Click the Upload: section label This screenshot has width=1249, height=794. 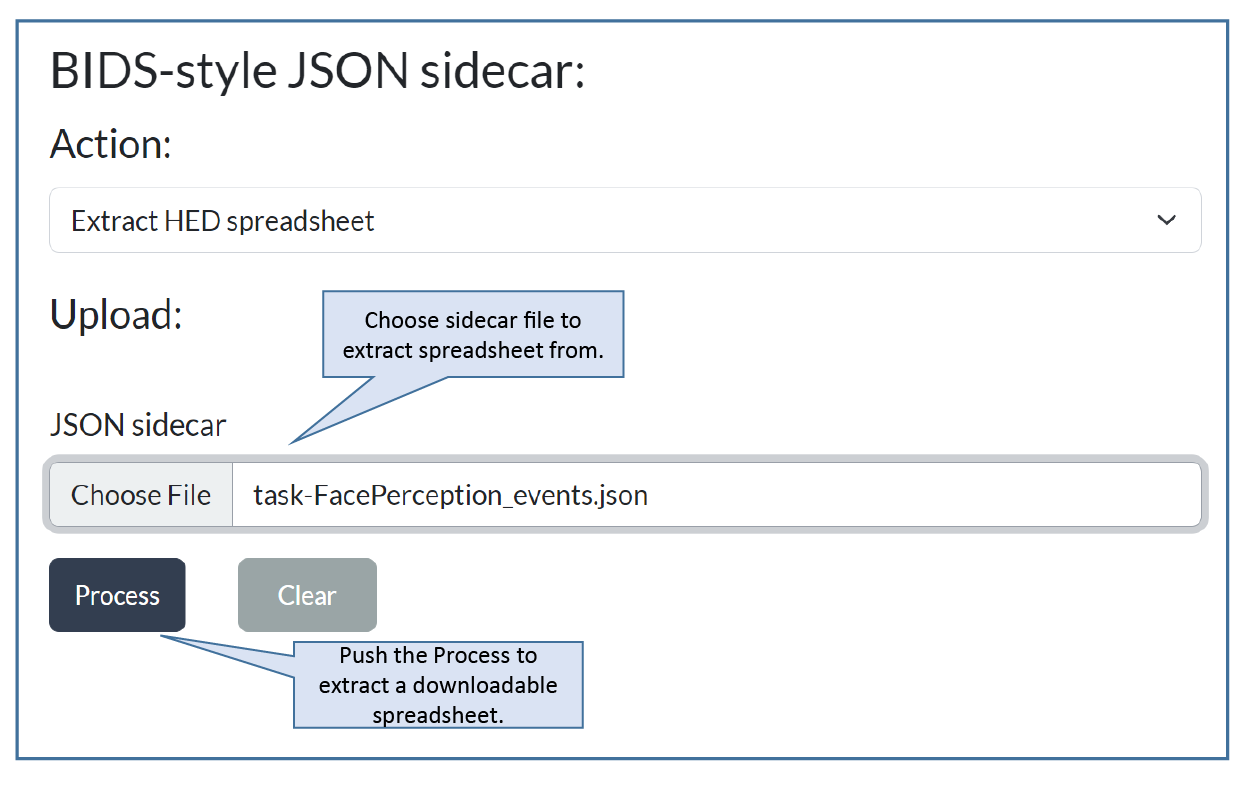click(116, 315)
